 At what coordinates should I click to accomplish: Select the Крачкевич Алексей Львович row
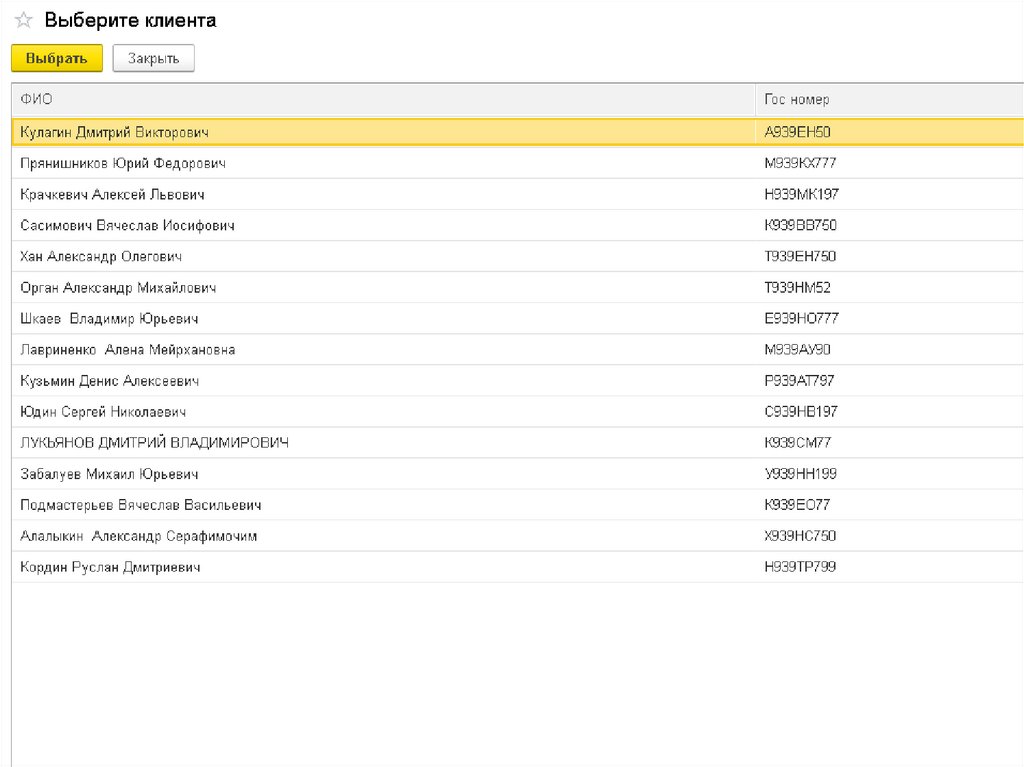point(112,194)
